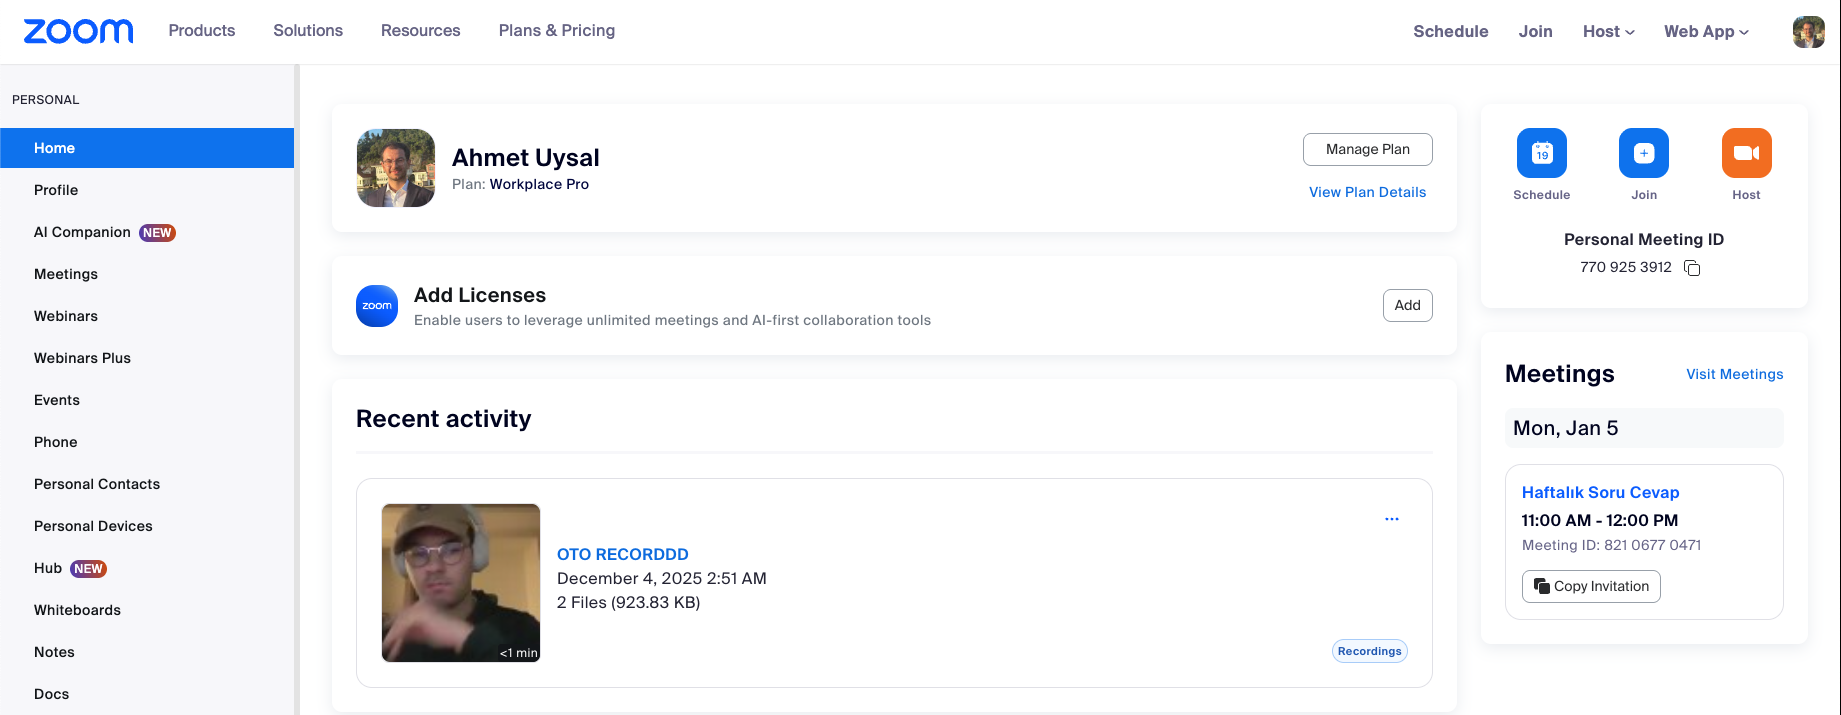Open the View Plan Details link
This screenshot has width=1841, height=715.
point(1367,192)
